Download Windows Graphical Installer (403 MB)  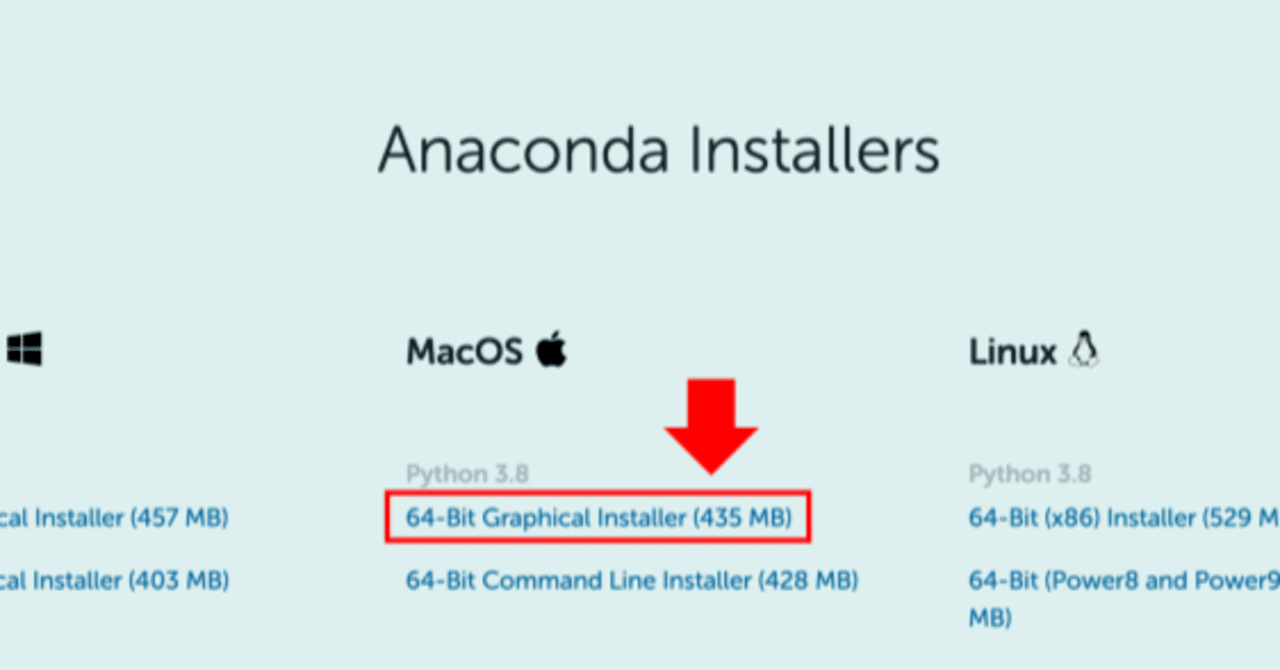click(x=115, y=580)
